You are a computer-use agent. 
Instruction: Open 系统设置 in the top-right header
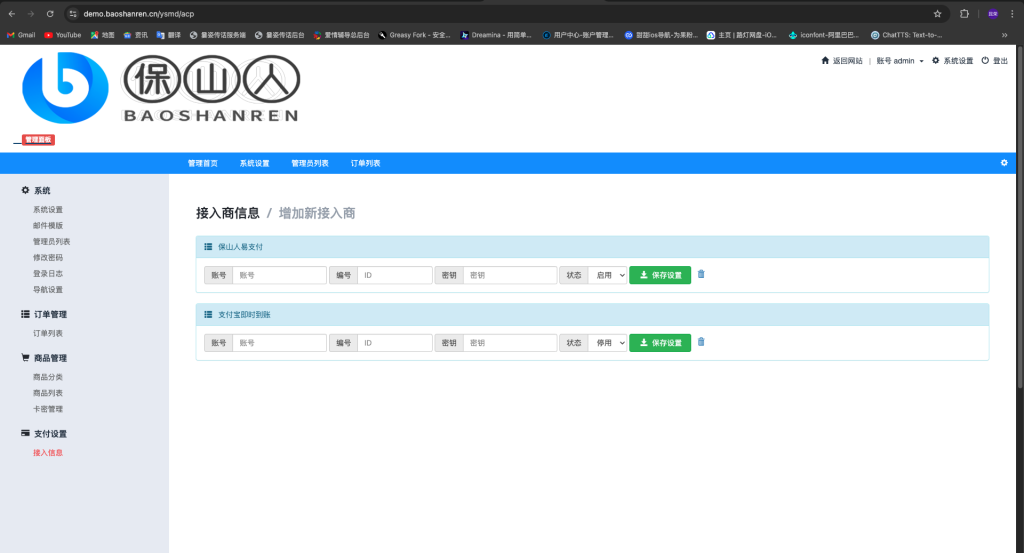coord(952,61)
